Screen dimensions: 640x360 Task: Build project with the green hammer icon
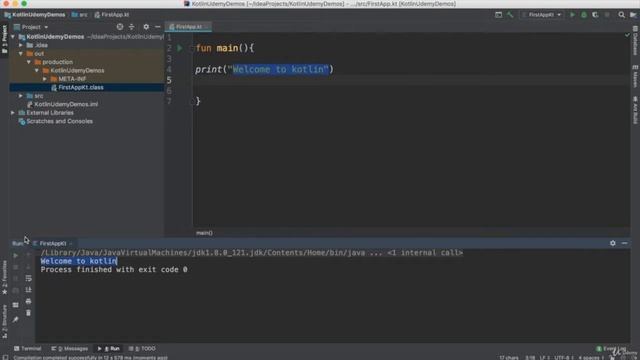510,15
